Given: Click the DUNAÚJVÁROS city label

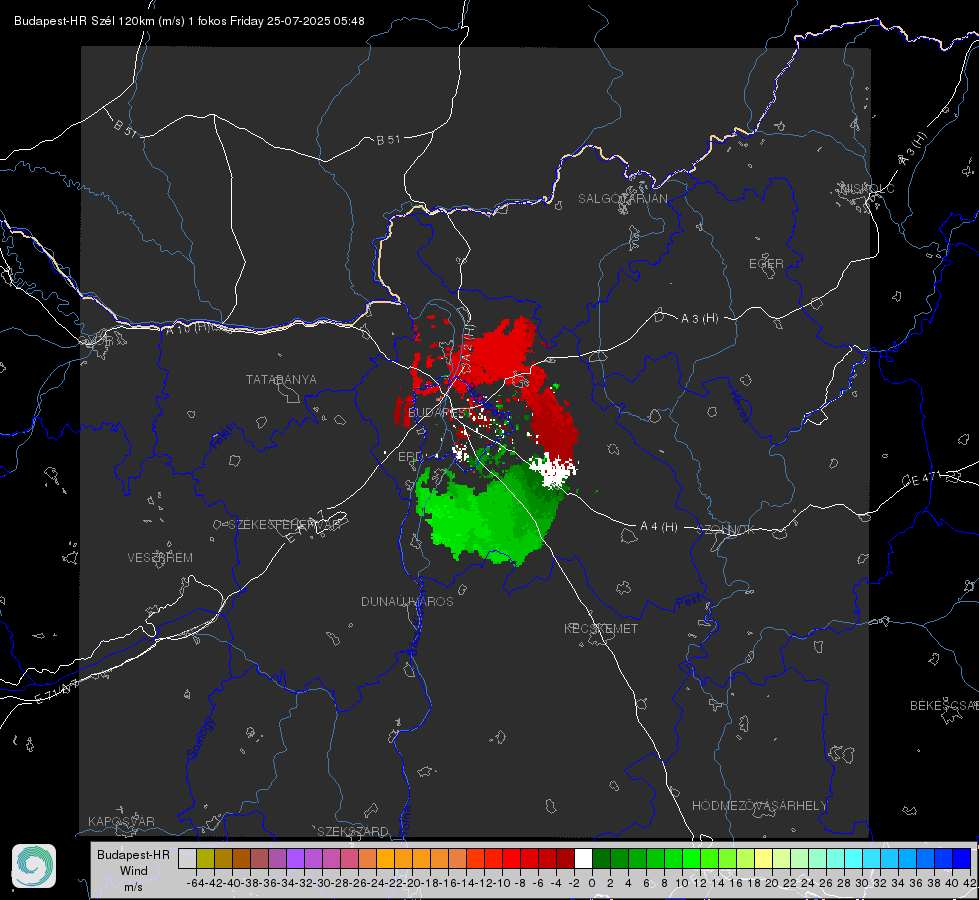Looking at the screenshot, I should pyautogui.click(x=407, y=601).
